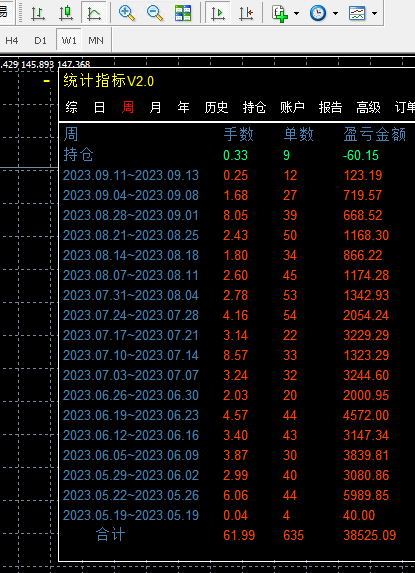
Task: Select the 2023.07.31~2023.08.04 week row
Action: pos(131,295)
